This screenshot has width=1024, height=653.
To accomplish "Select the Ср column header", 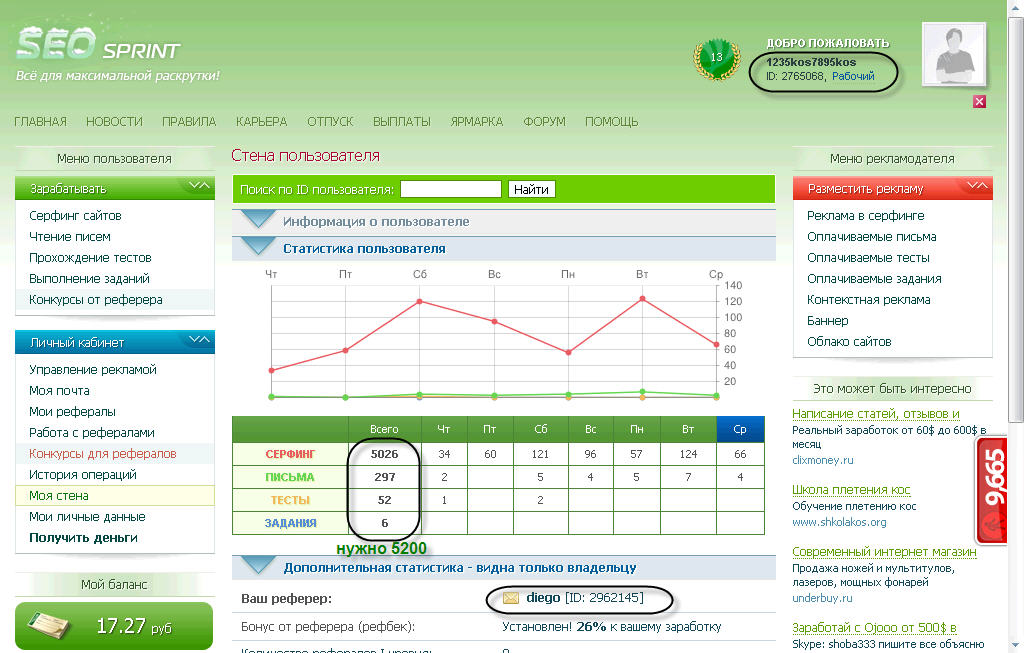I will point(740,430).
